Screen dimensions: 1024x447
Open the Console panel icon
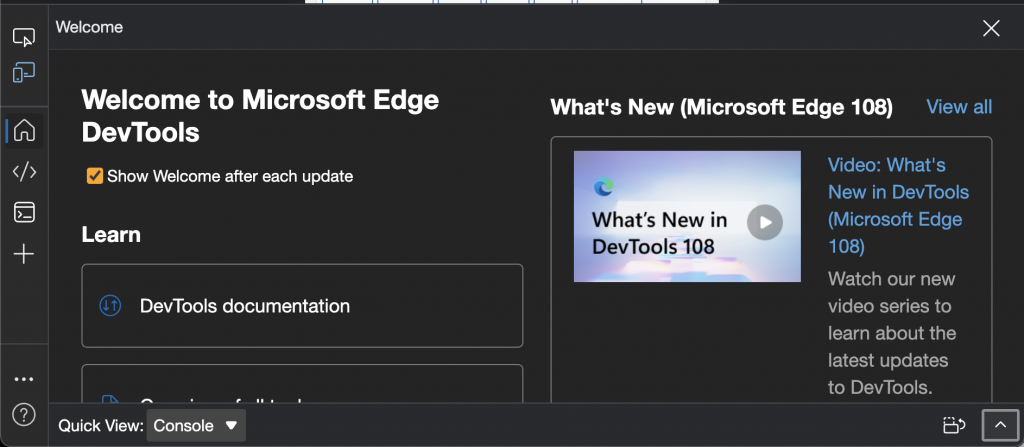(x=24, y=212)
